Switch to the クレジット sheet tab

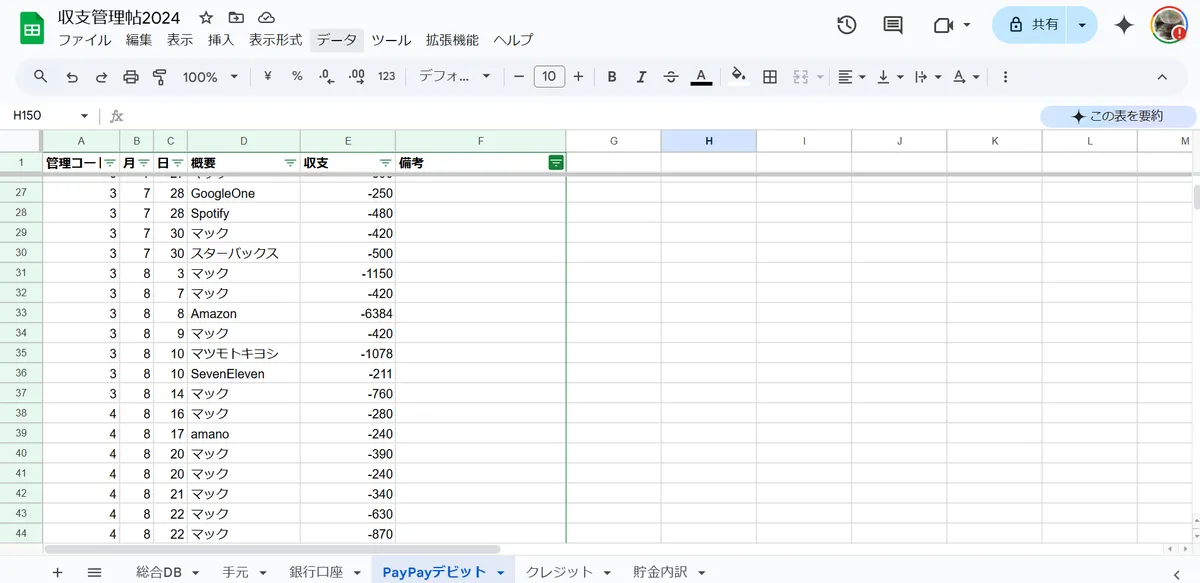[x=559, y=572]
